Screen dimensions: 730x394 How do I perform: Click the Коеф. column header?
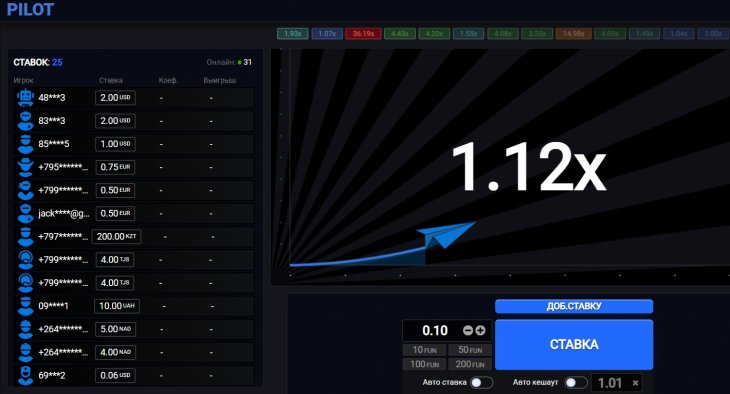pyautogui.click(x=168, y=80)
